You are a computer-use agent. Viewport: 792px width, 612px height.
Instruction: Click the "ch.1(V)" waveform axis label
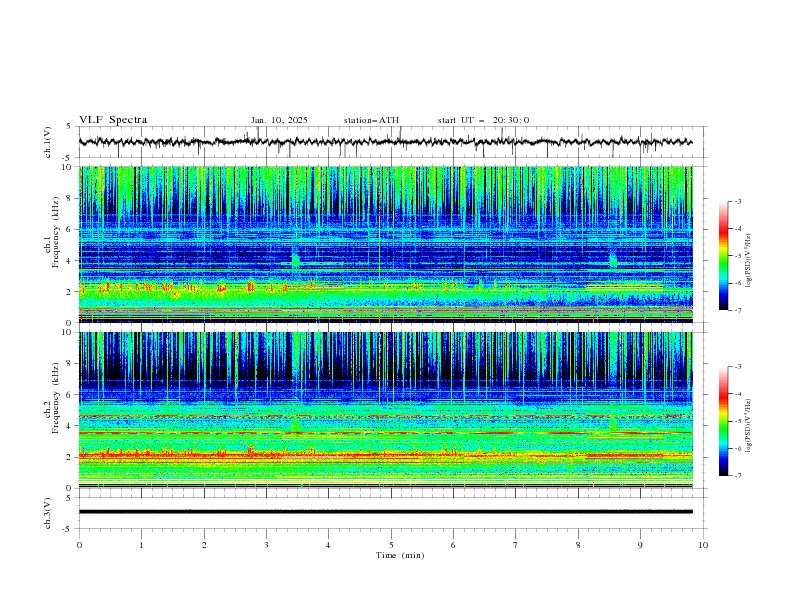[x=48, y=142]
